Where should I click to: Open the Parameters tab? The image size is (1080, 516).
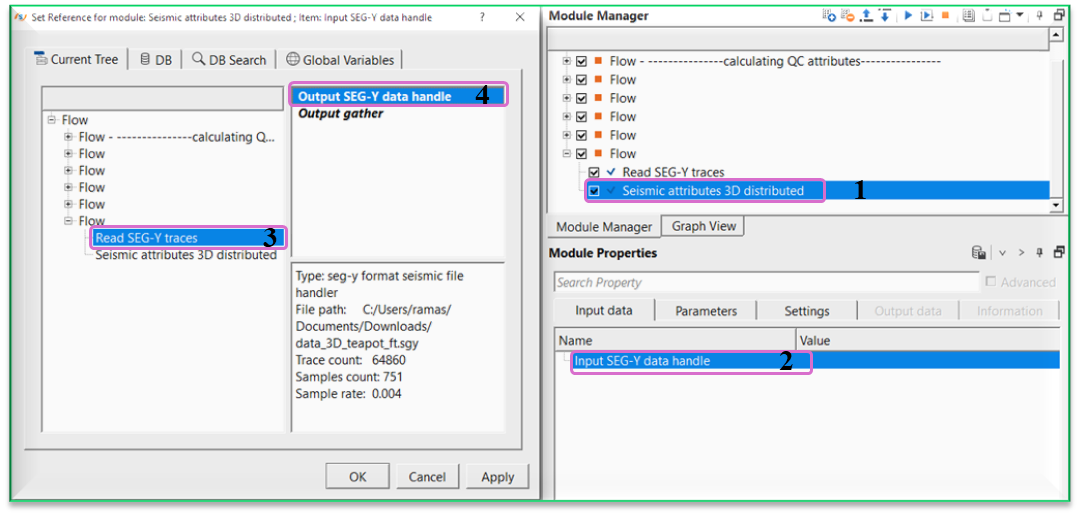coord(706,311)
